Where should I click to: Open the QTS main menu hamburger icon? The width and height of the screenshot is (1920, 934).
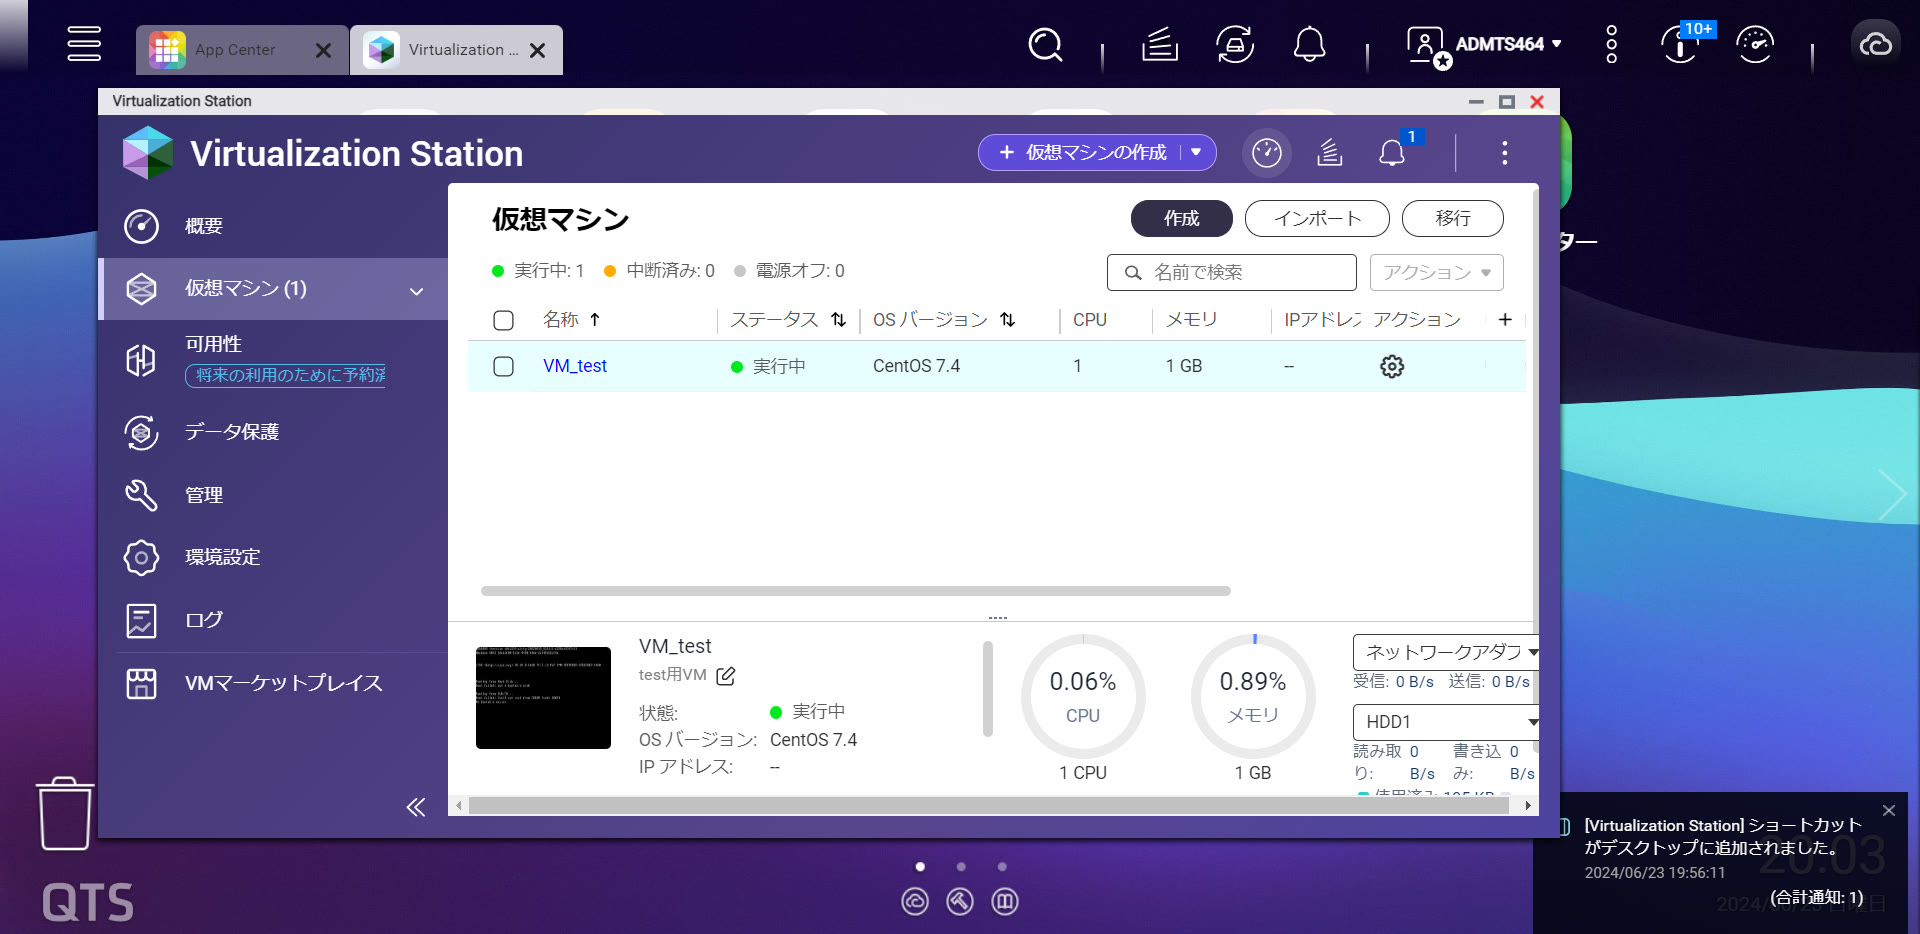point(84,44)
